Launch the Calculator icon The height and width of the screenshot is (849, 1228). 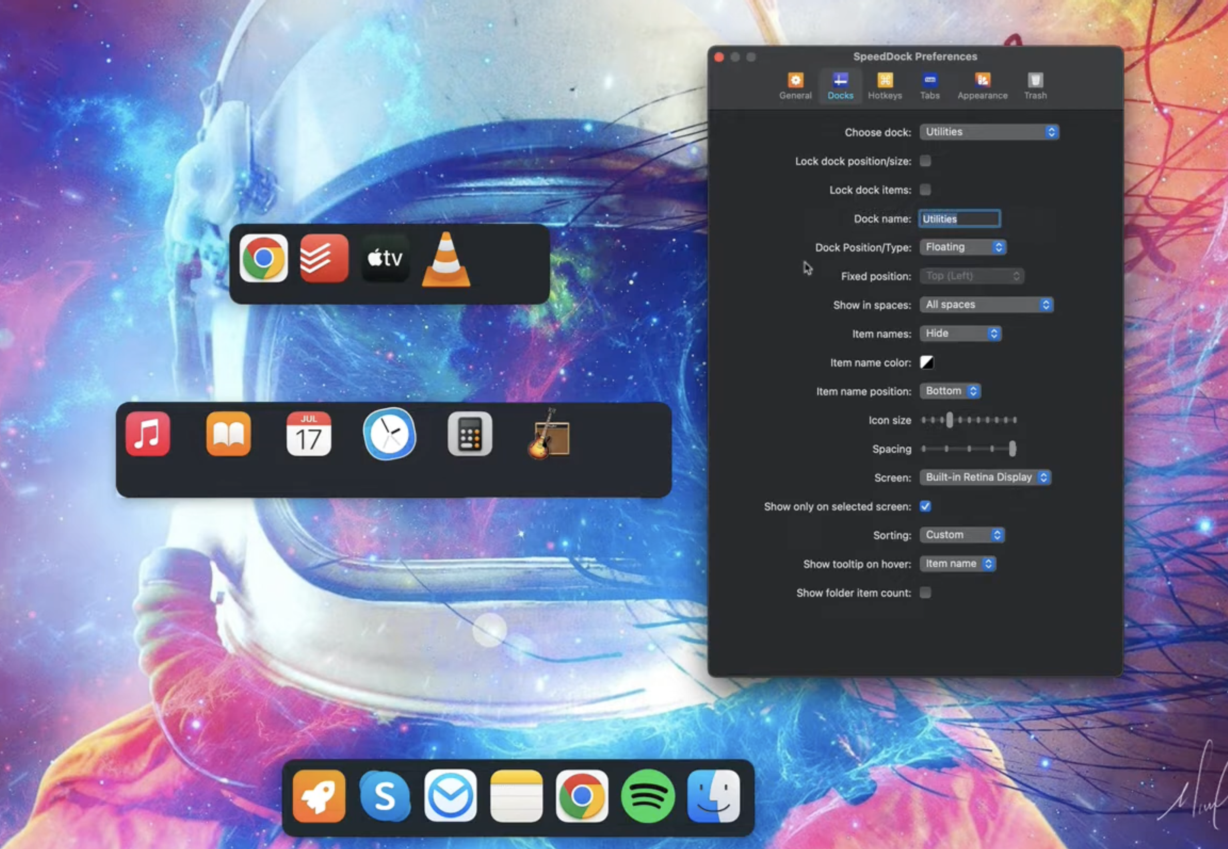pyautogui.click(x=470, y=435)
